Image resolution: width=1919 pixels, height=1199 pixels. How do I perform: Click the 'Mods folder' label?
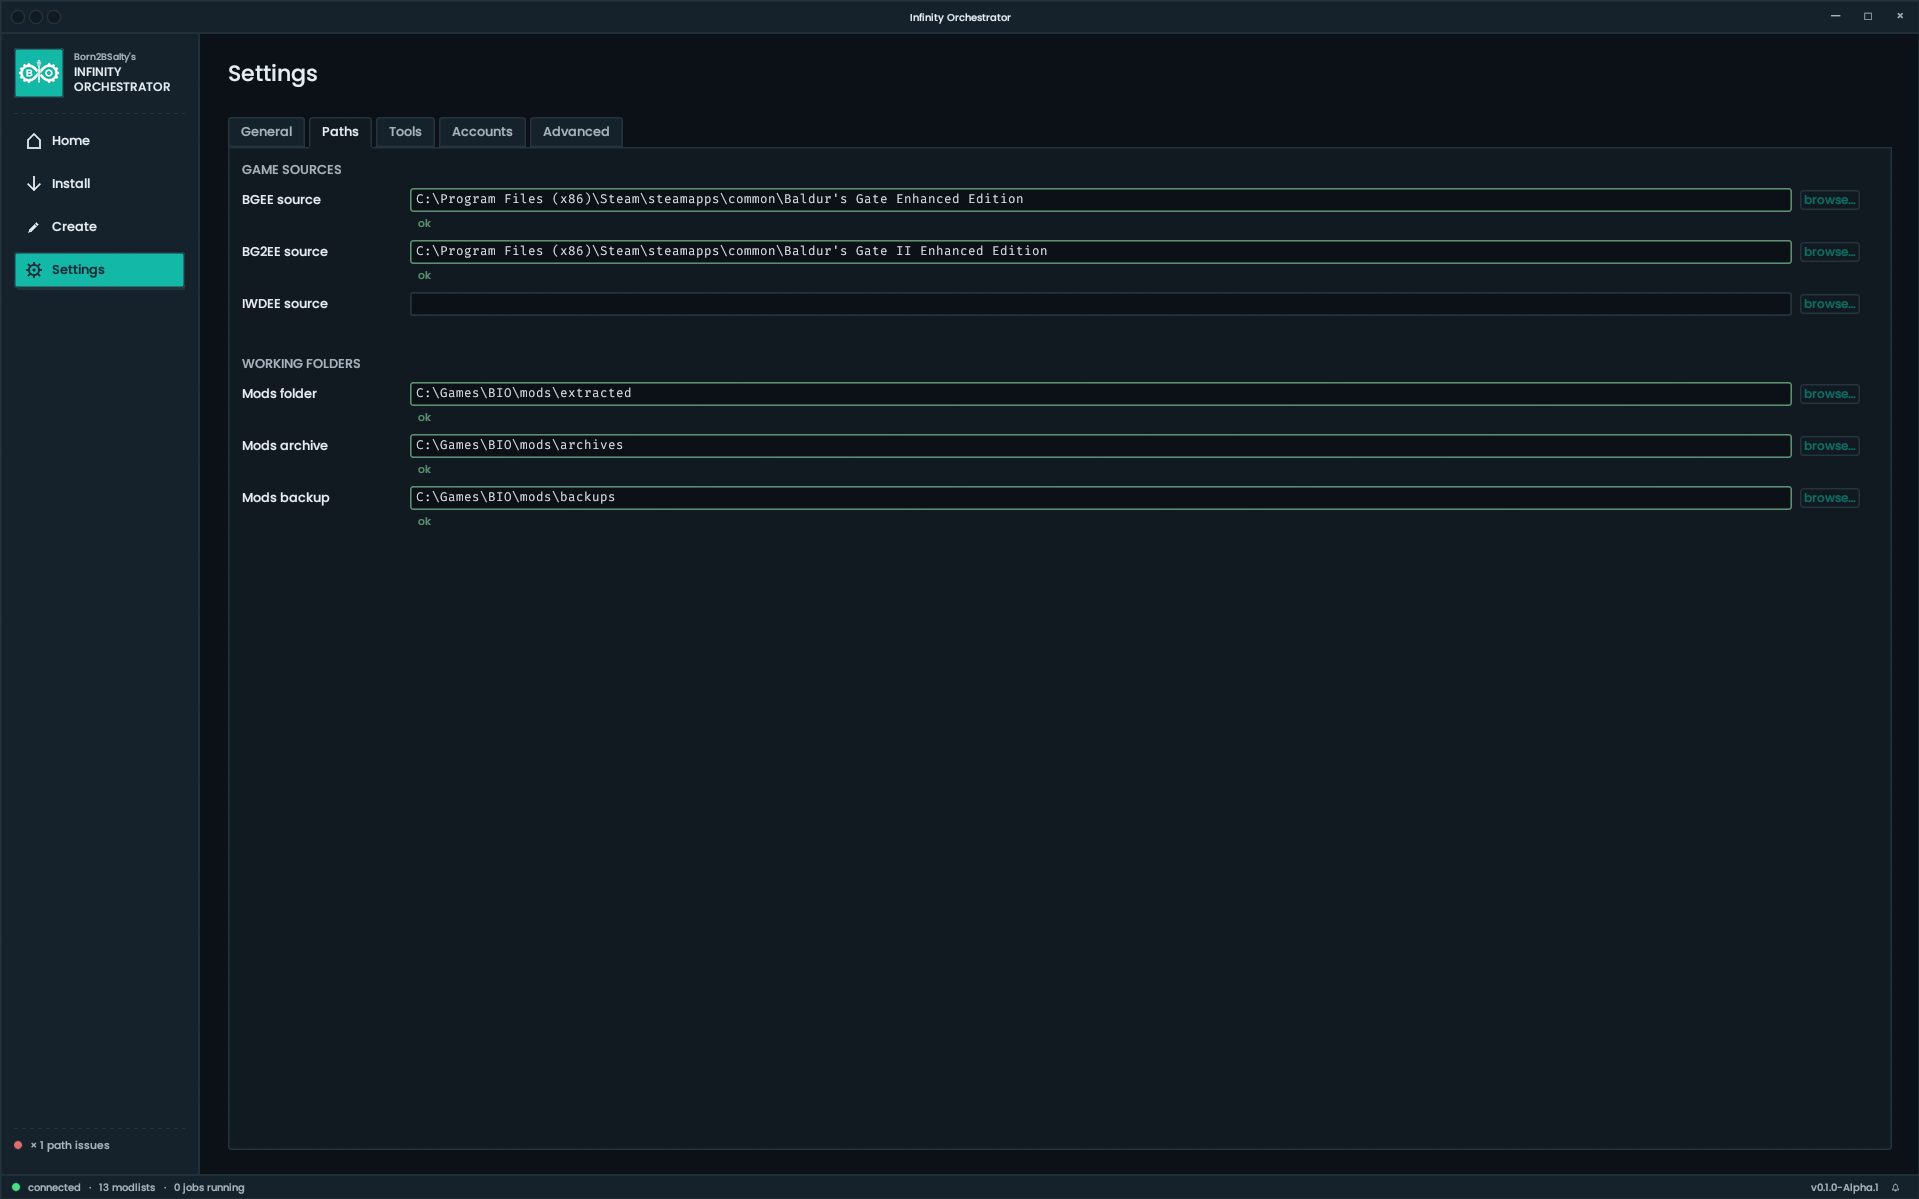click(x=279, y=394)
